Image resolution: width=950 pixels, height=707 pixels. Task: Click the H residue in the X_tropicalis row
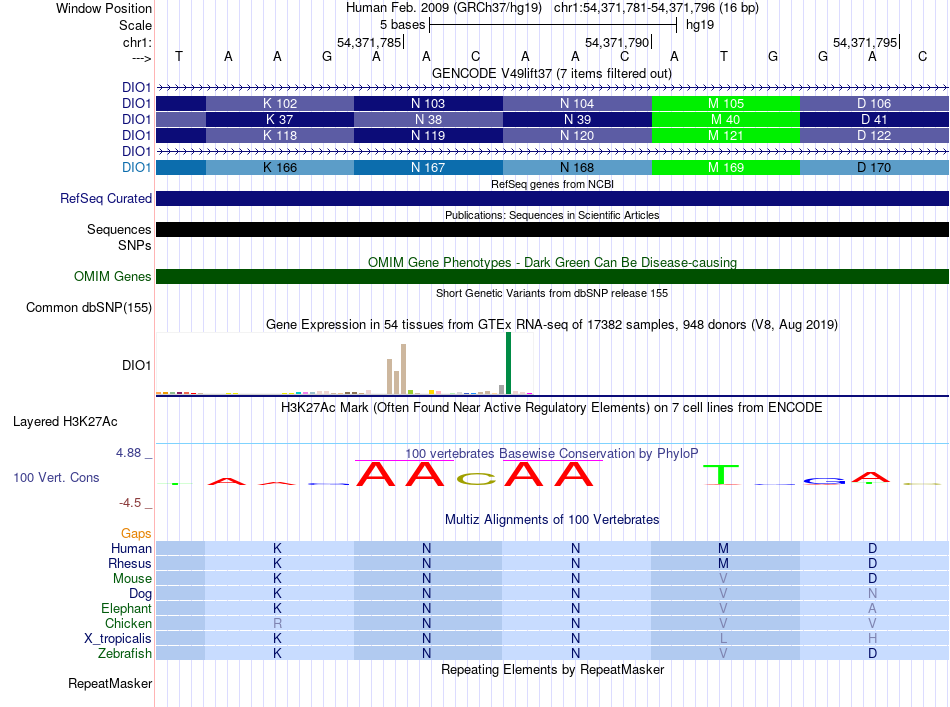coord(872,639)
